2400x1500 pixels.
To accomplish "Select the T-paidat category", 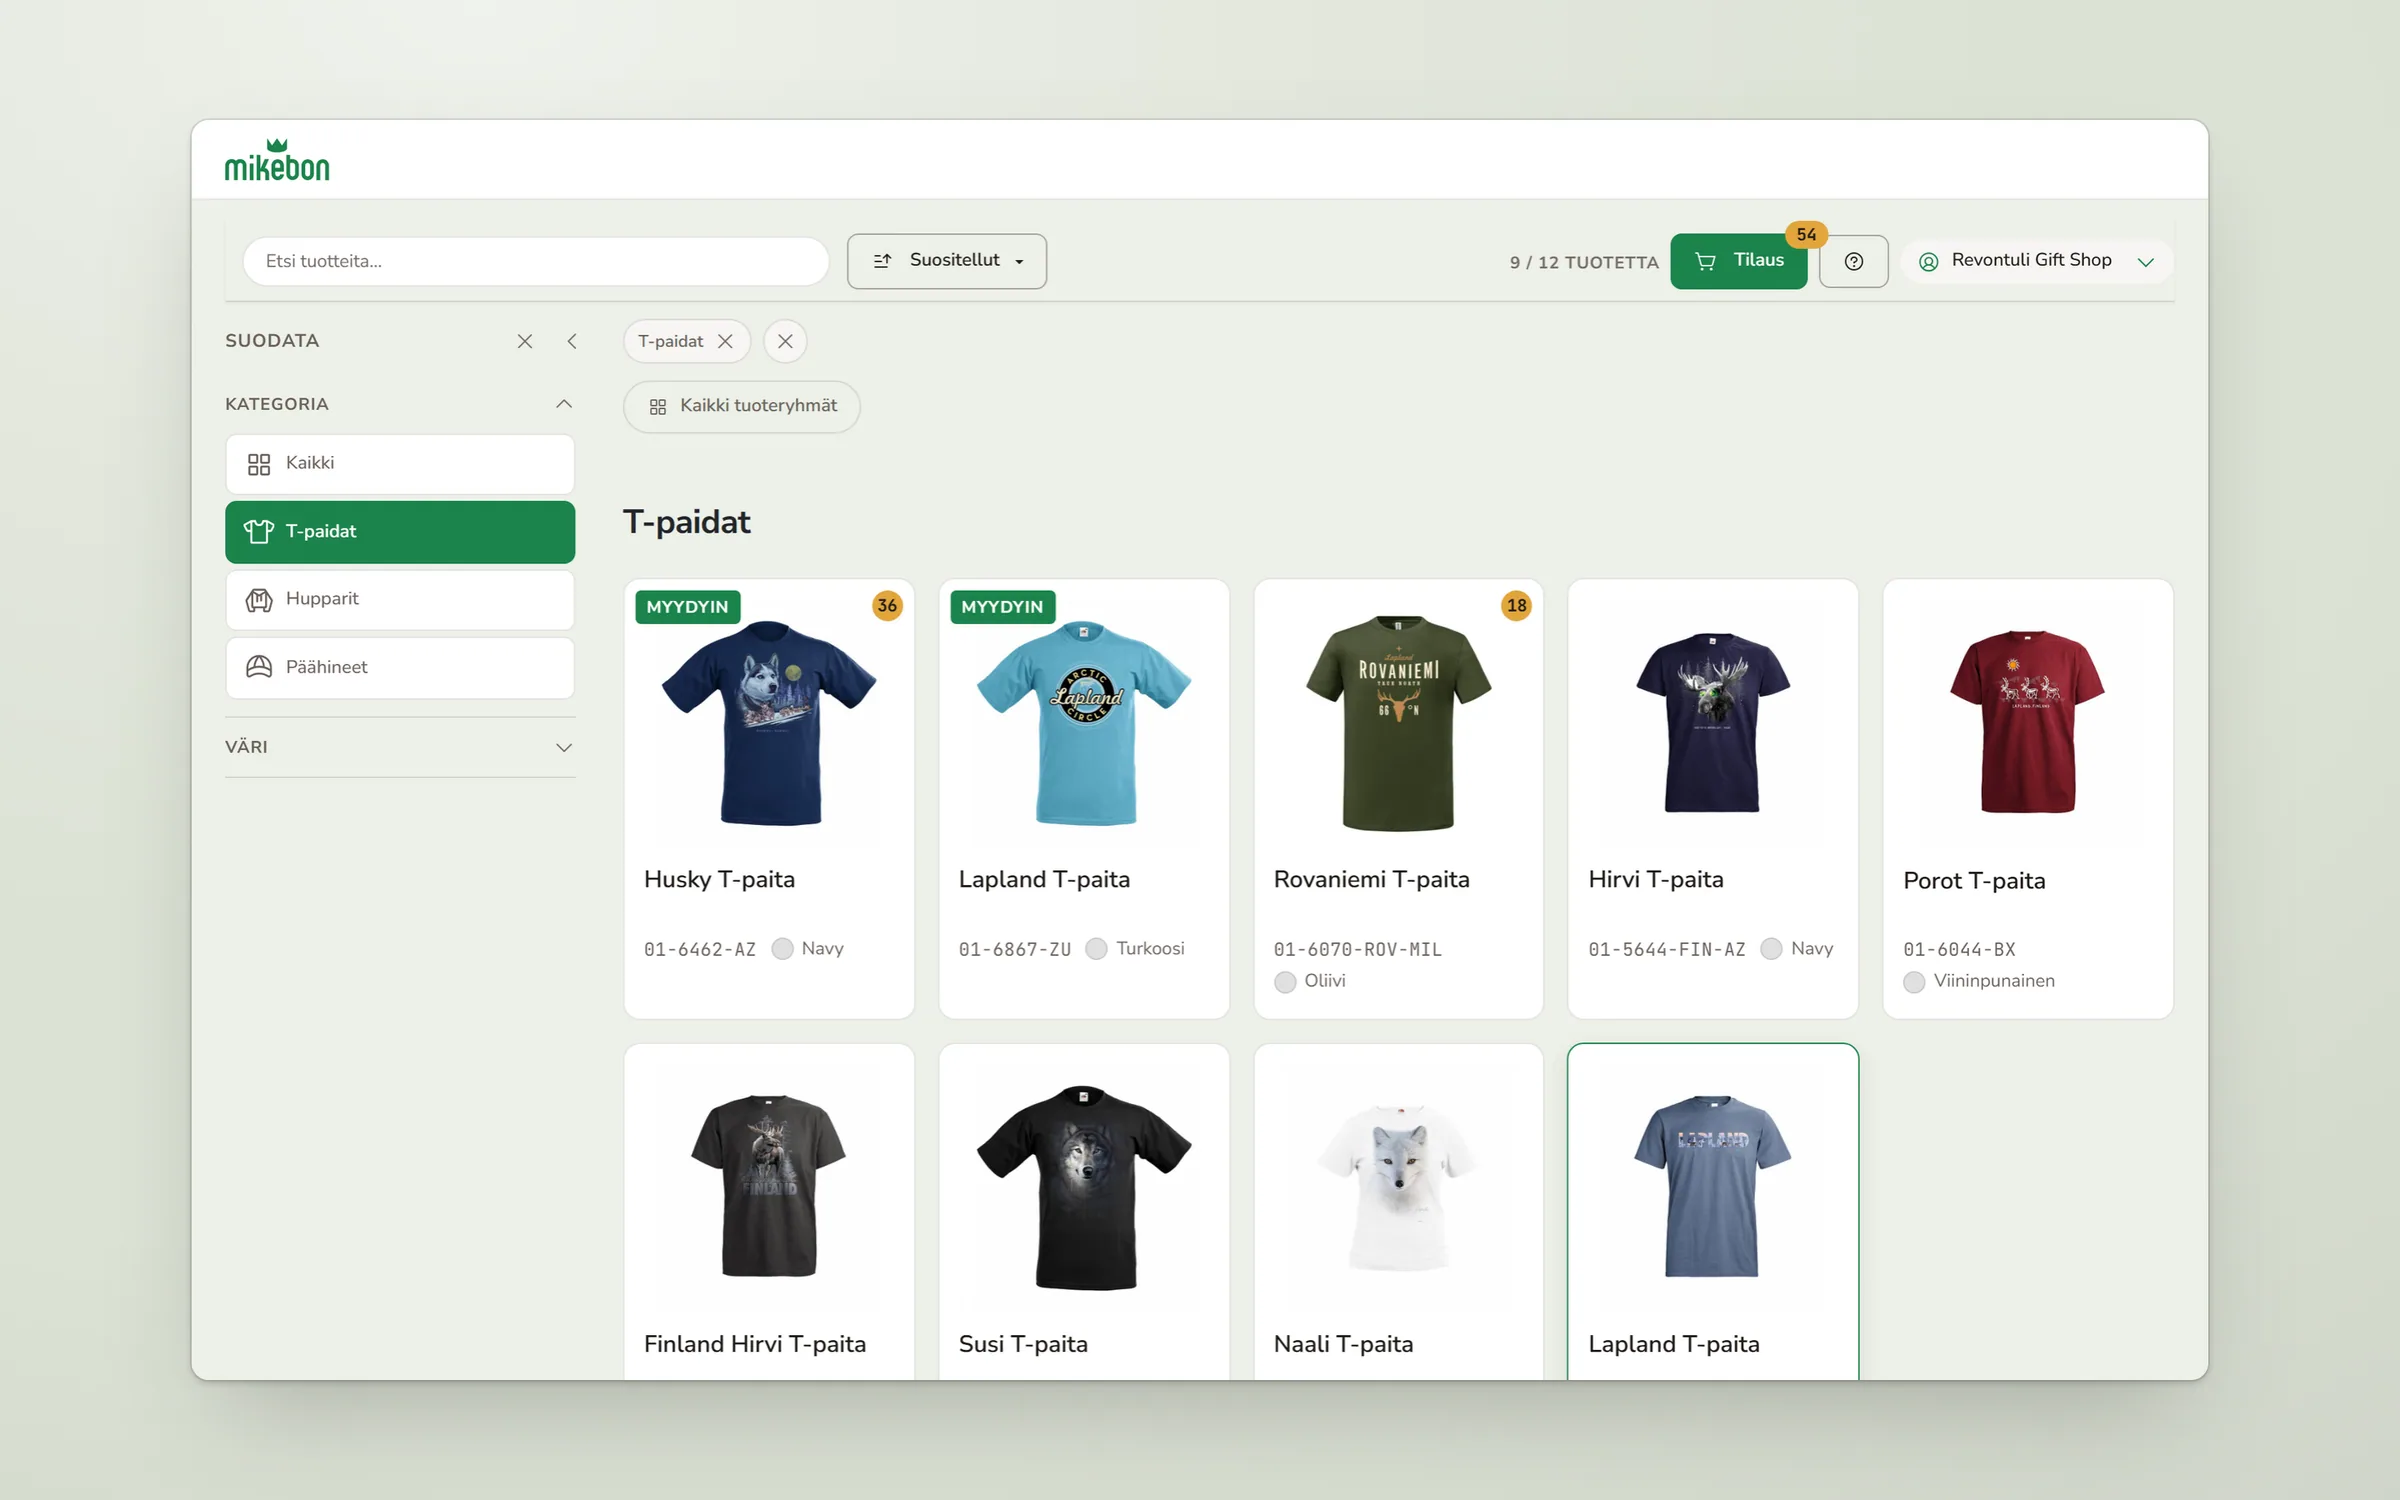I will click(x=400, y=532).
